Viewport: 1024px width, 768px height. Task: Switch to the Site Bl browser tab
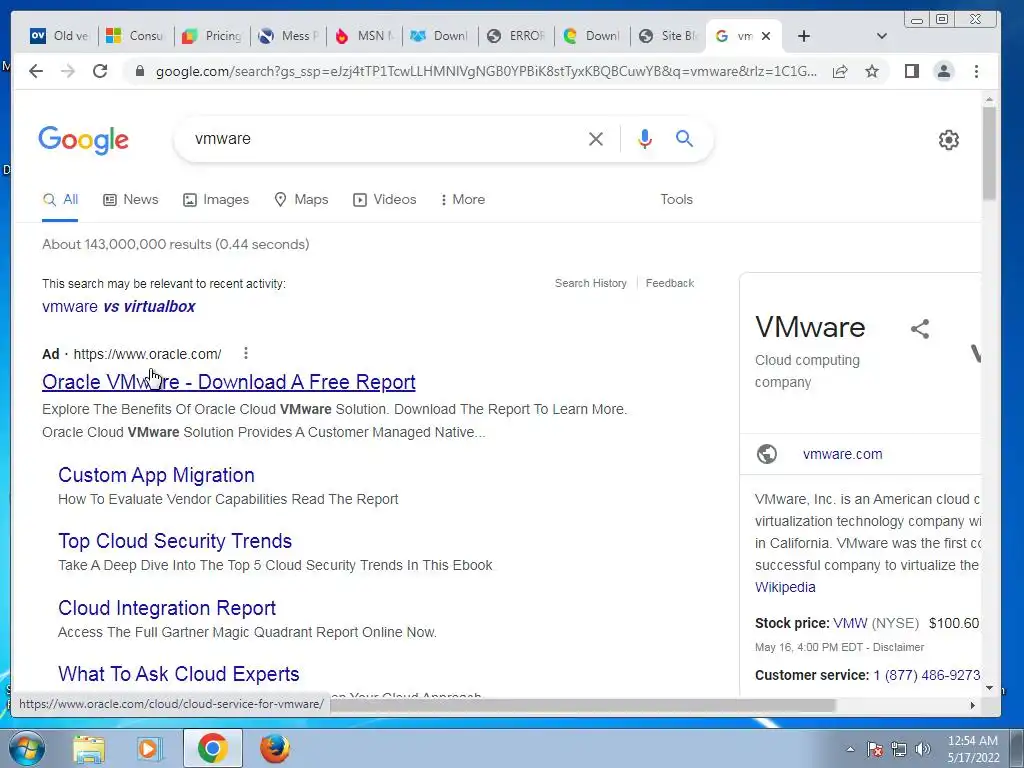click(x=668, y=36)
